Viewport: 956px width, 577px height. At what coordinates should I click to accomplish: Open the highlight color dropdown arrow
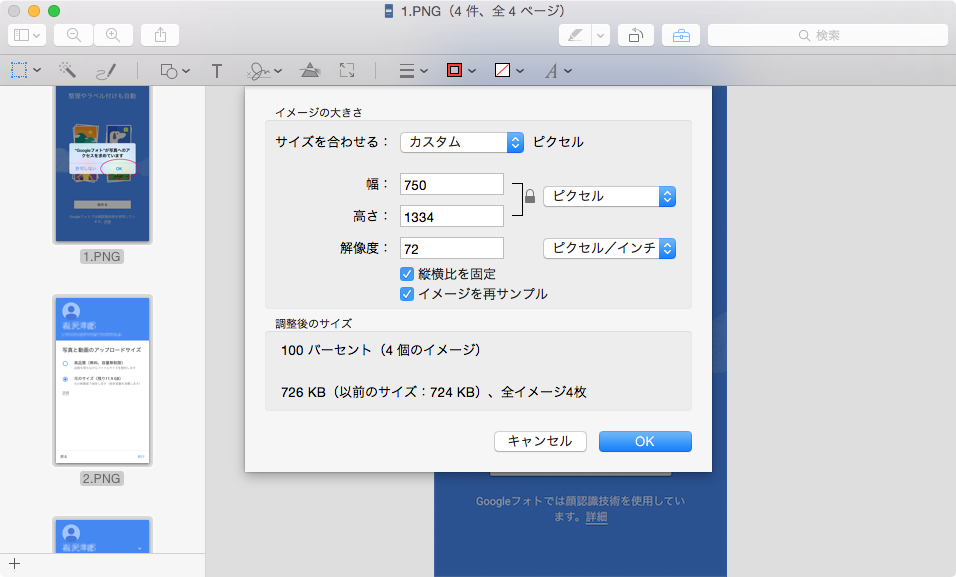pyautogui.click(x=601, y=35)
